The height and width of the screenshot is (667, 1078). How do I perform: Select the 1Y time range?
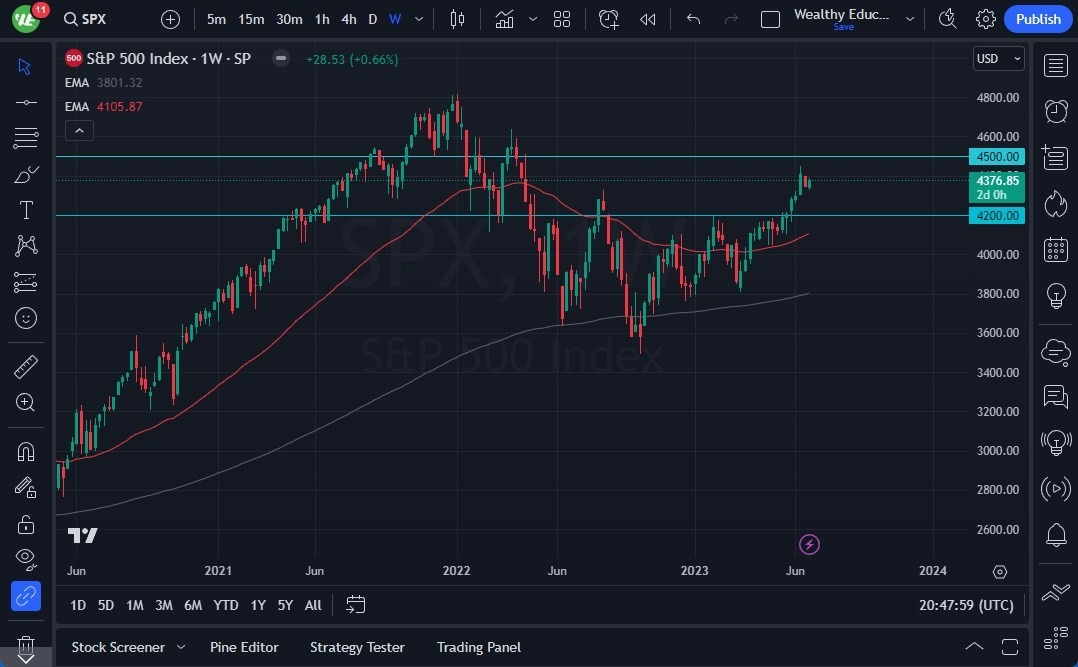pyautogui.click(x=257, y=605)
